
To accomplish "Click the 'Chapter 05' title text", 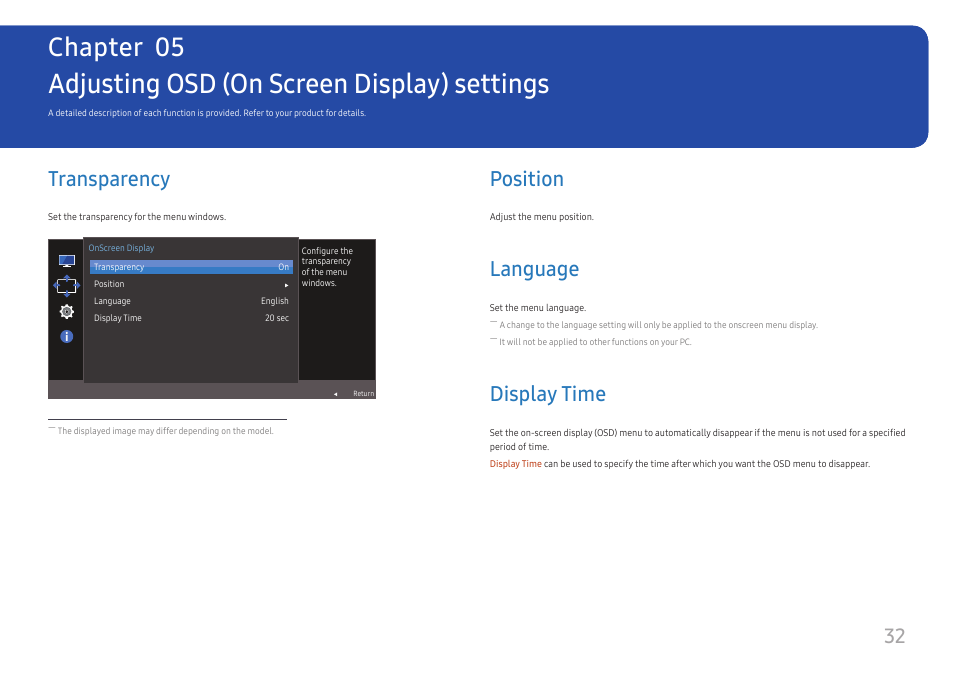I will pyautogui.click(x=116, y=47).
